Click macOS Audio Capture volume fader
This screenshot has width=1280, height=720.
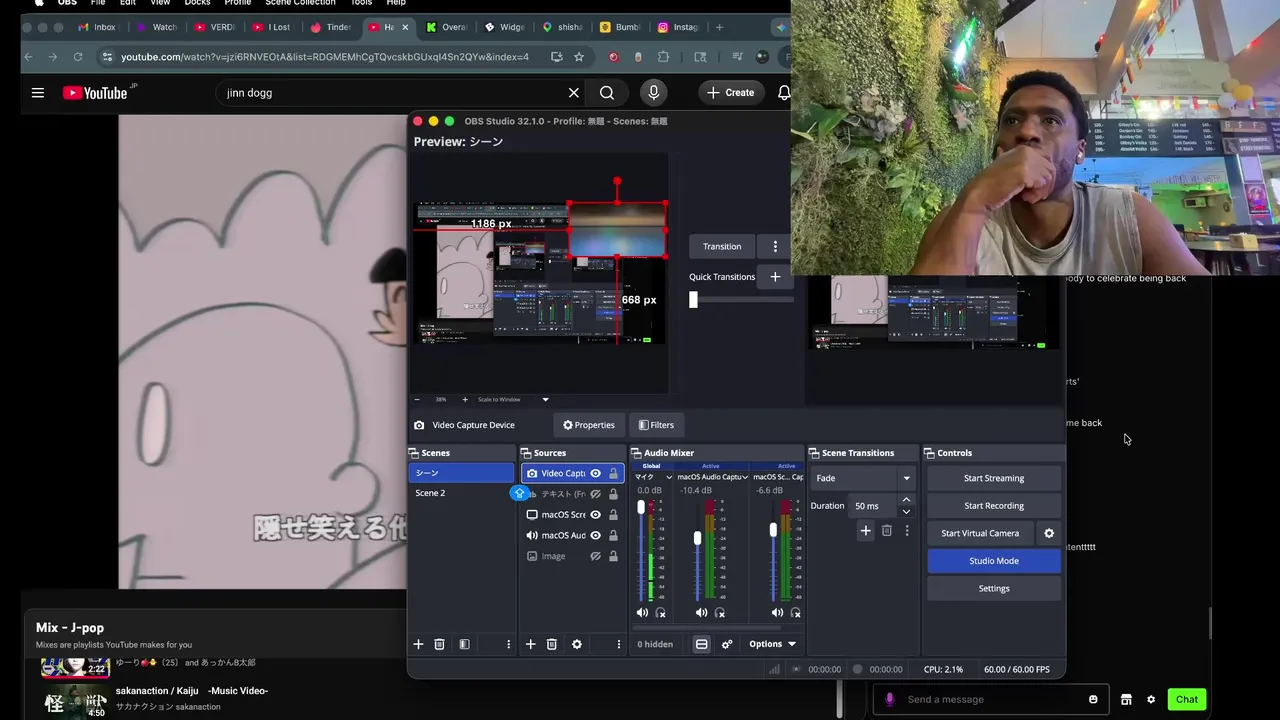click(697, 538)
